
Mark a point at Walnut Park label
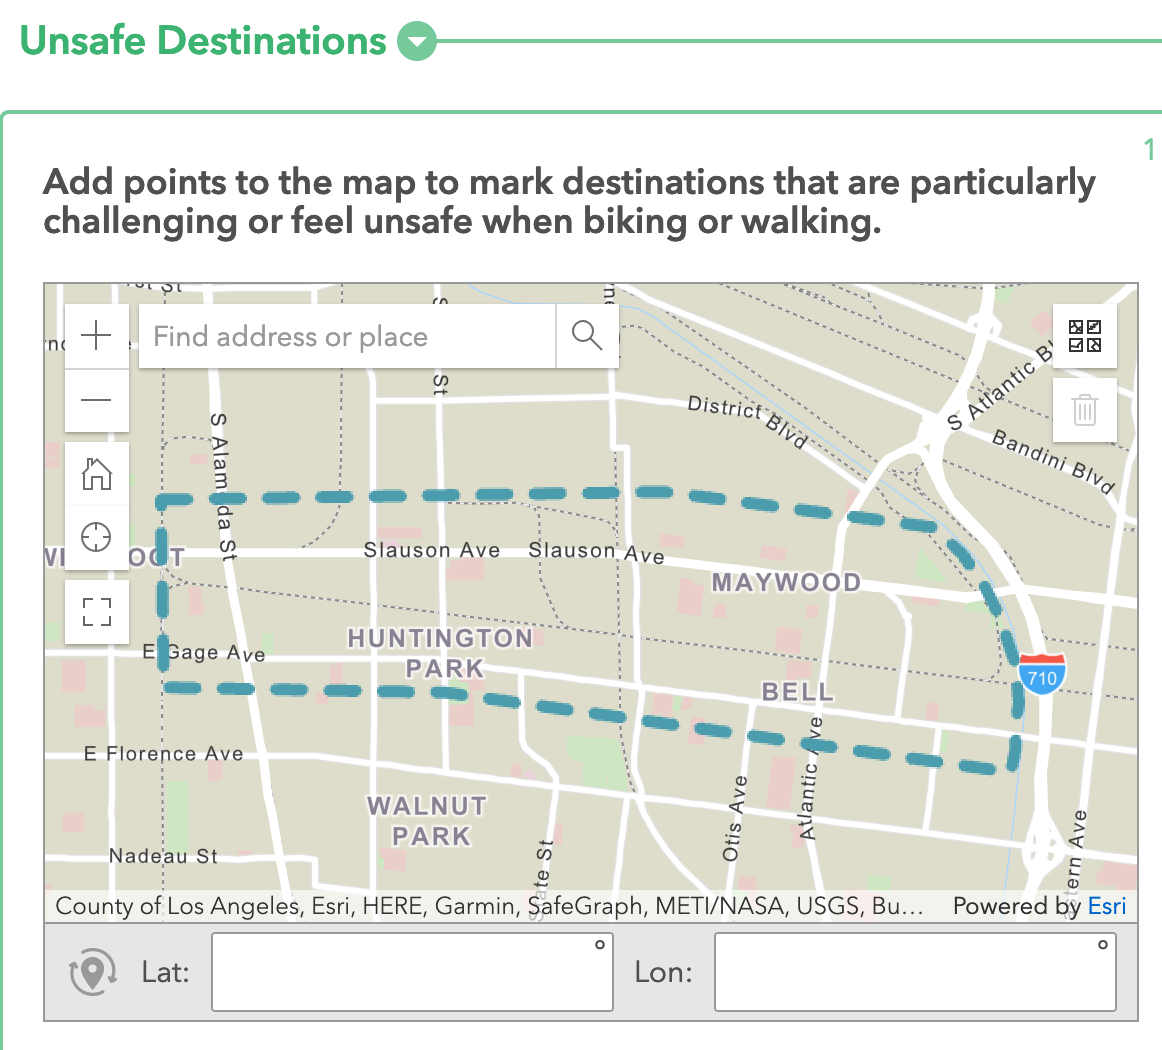point(428,820)
